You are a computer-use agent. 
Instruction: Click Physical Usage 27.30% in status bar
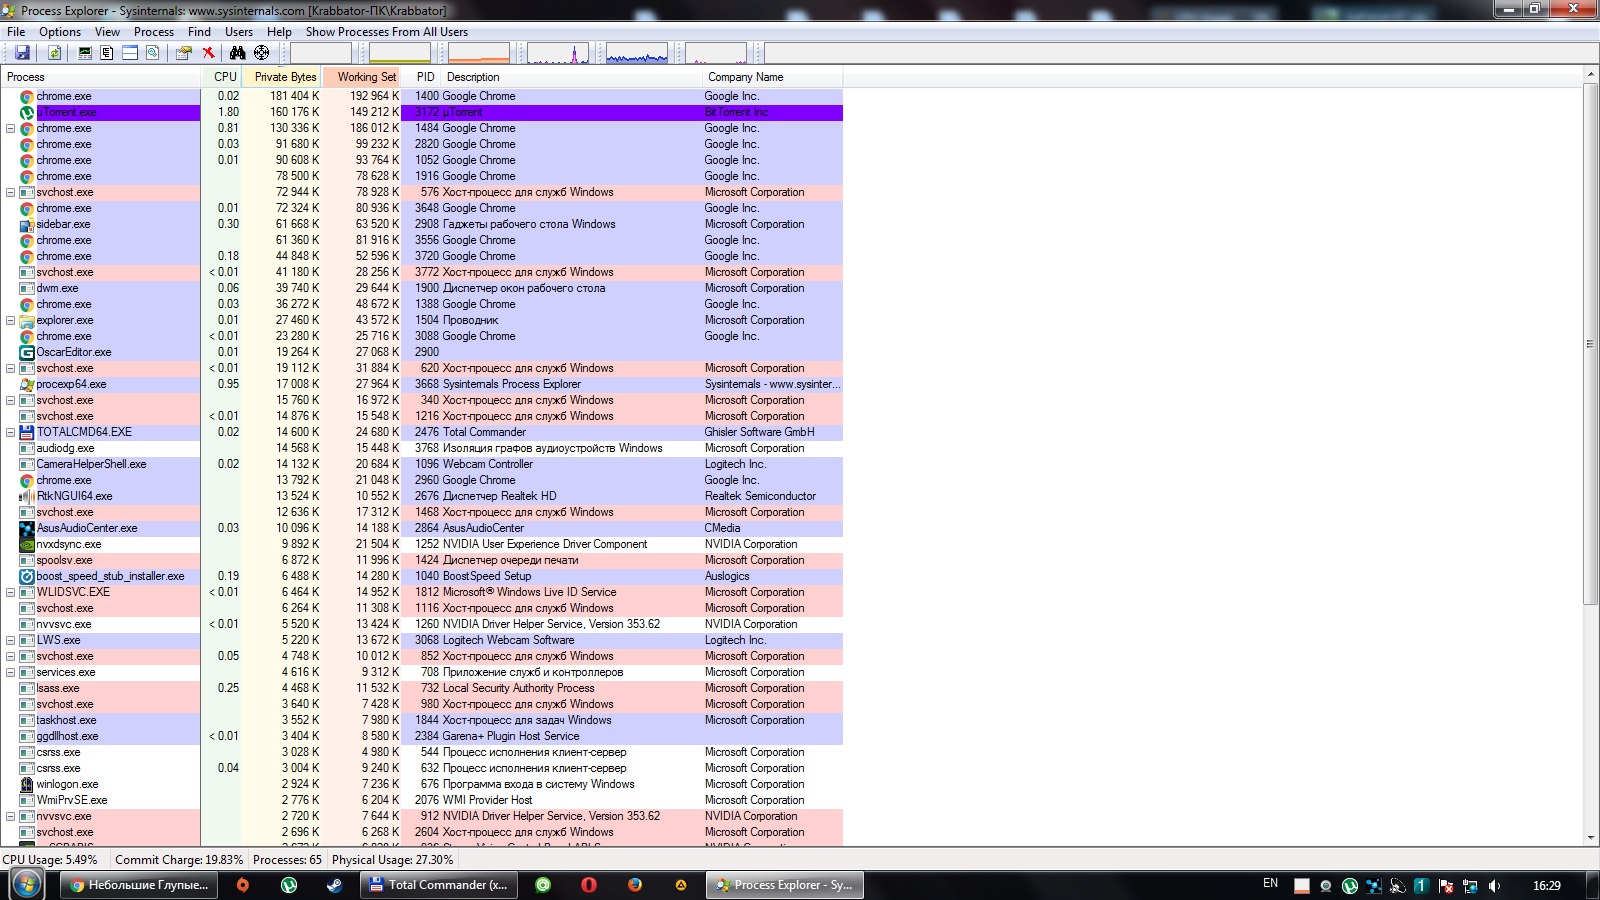tap(392, 860)
